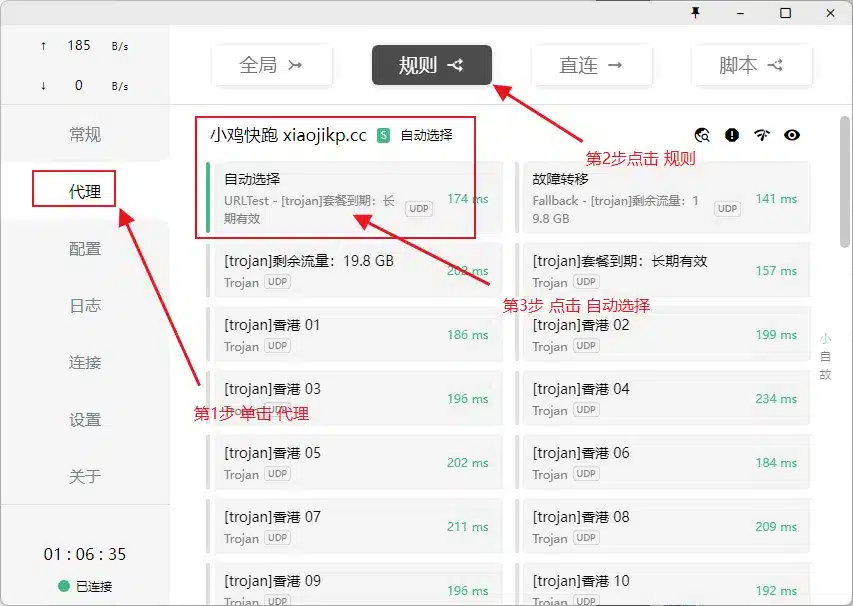Choose the [trojan]香港 05 node
The width and height of the screenshot is (853, 606).
[354, 462]
